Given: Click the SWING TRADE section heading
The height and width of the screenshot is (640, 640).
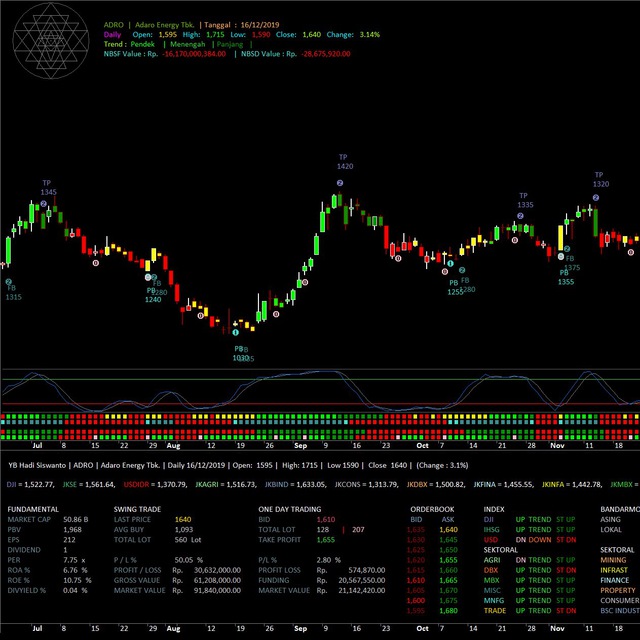Looking at the screenshot, I should tap(137, 509).
